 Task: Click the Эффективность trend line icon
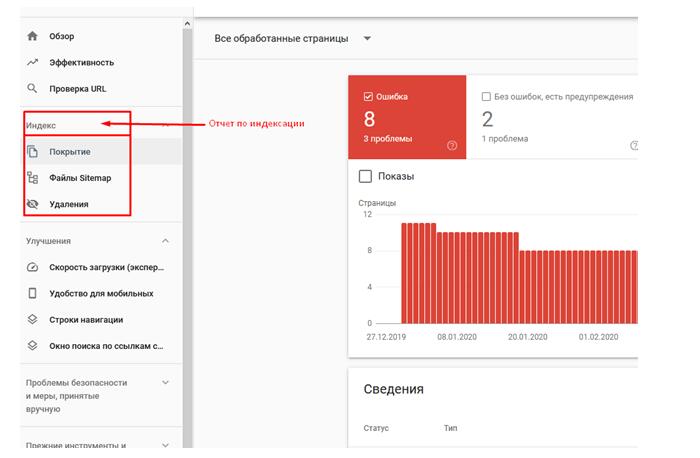pyautogui.click(x=32, y=62)
